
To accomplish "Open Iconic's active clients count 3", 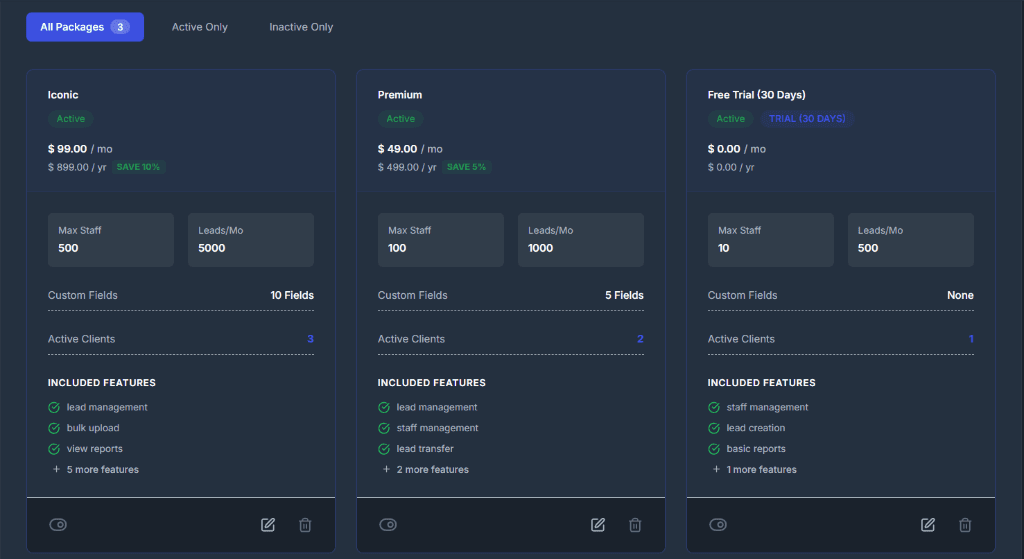I will pos(310,339).
